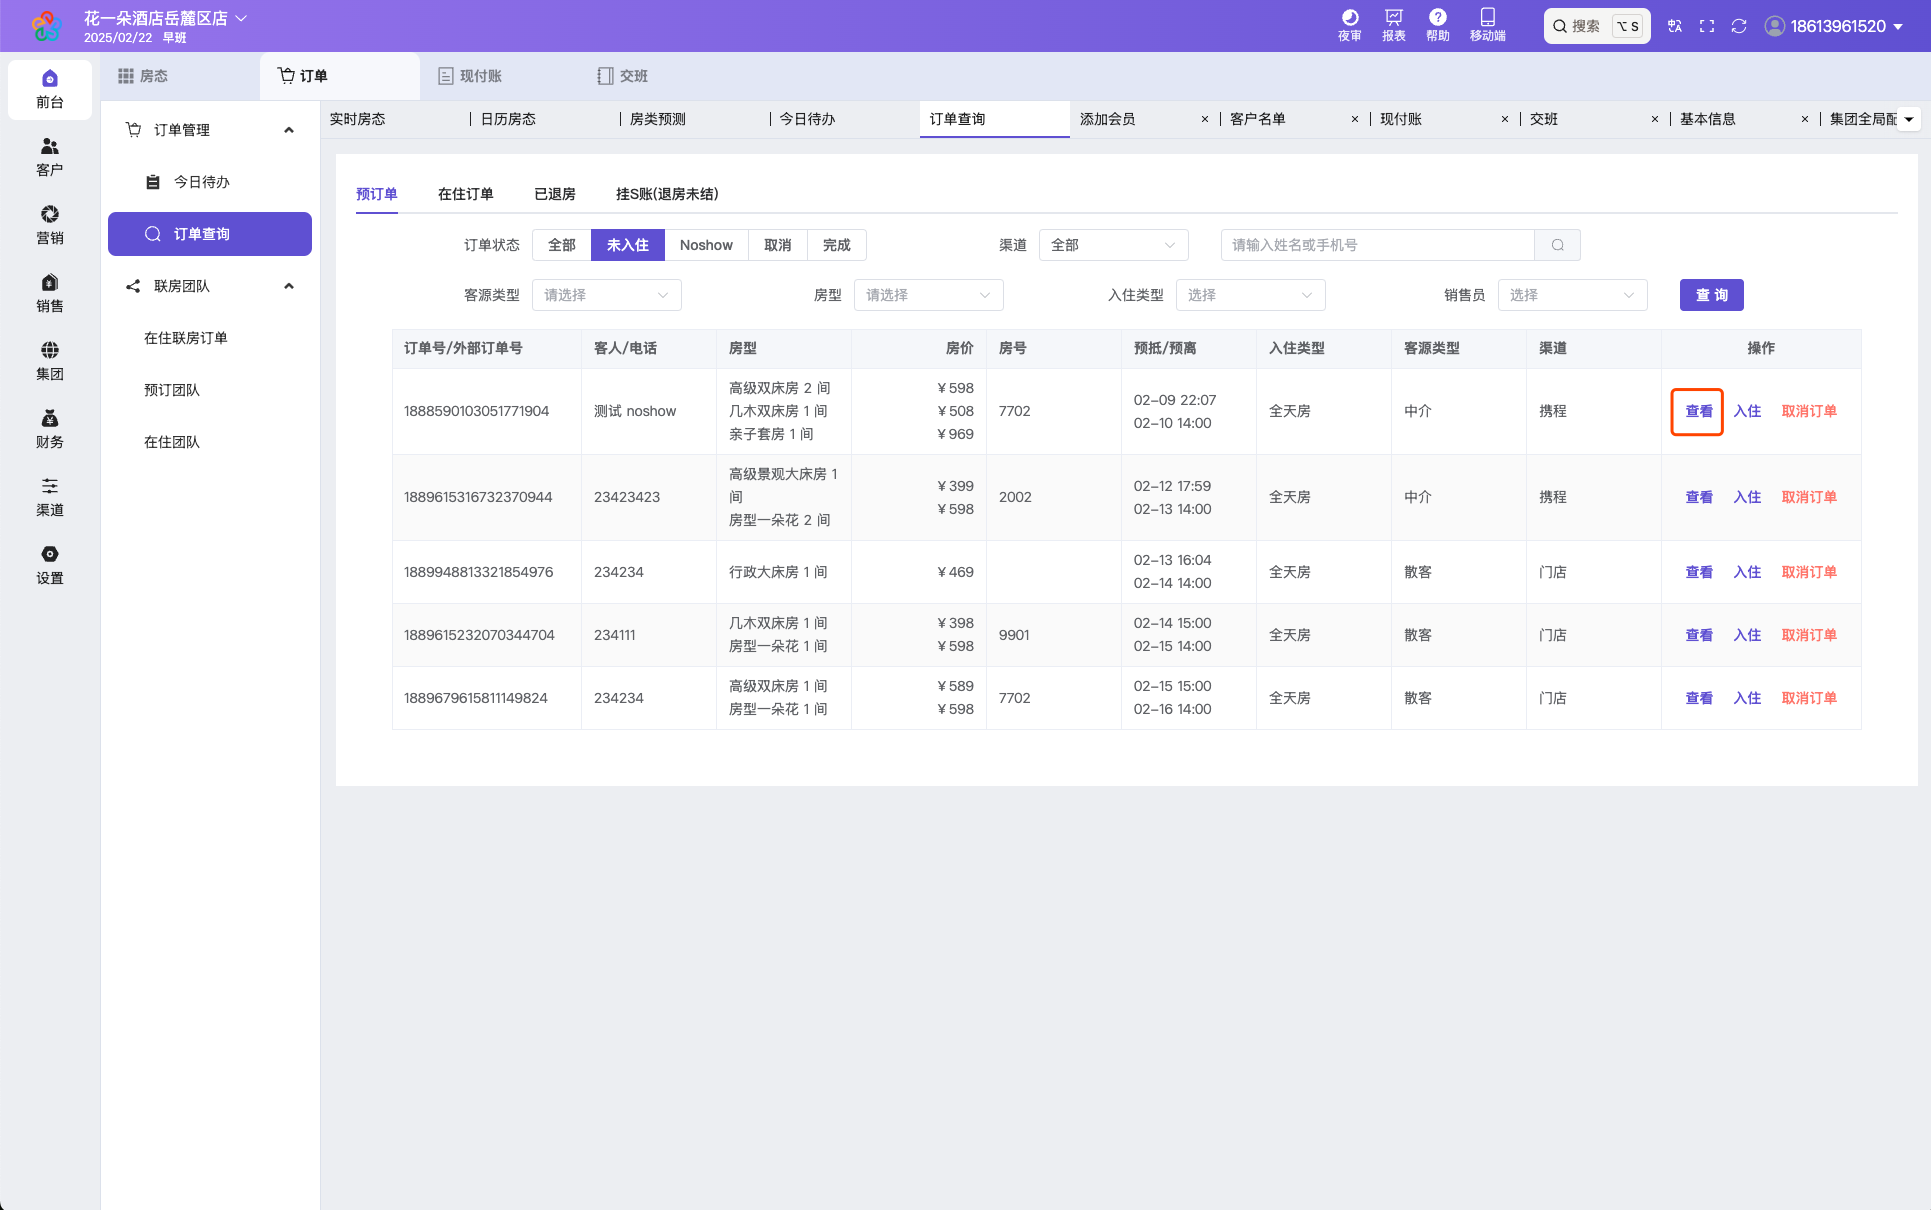Open the 客源类型 dropdown
Screen dimensions: 1931x1210
coord(606,295)
